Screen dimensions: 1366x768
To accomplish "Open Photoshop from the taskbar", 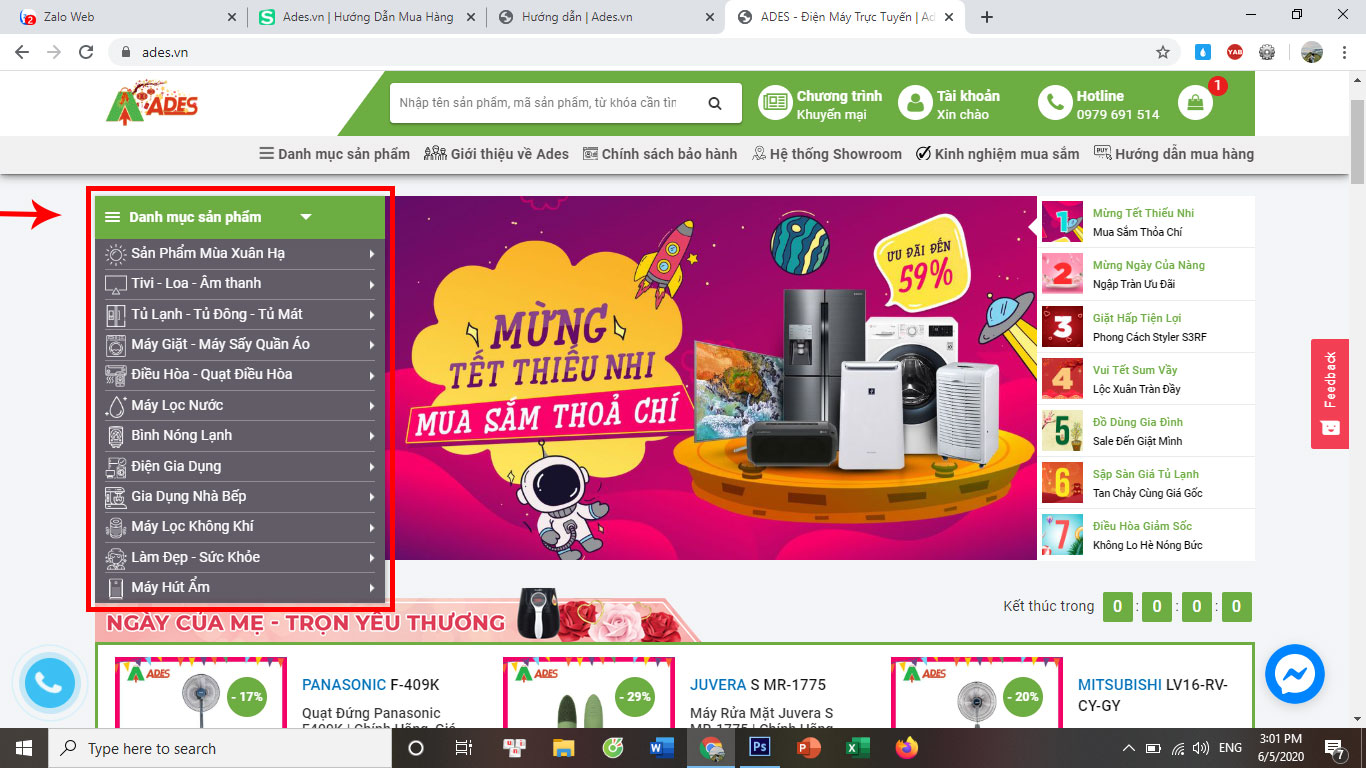I will (x=759, y=748).
